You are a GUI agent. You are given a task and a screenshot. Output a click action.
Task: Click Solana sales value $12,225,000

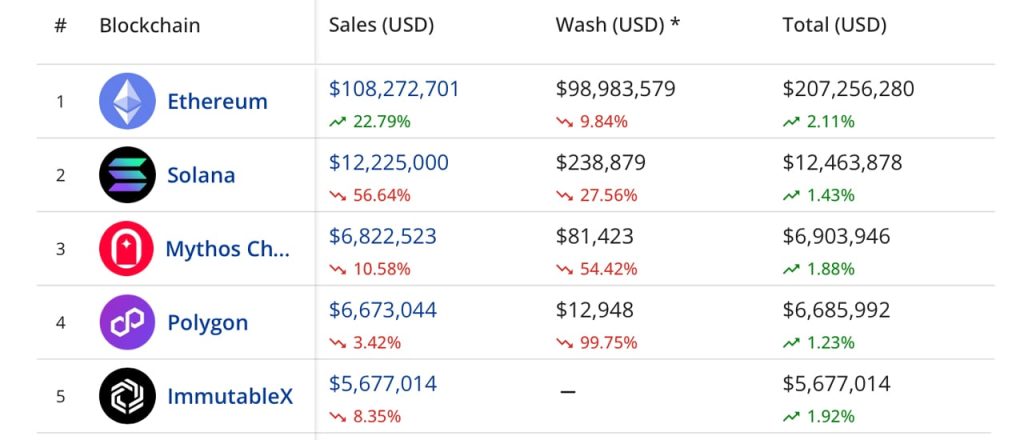[x=388, y=162]
